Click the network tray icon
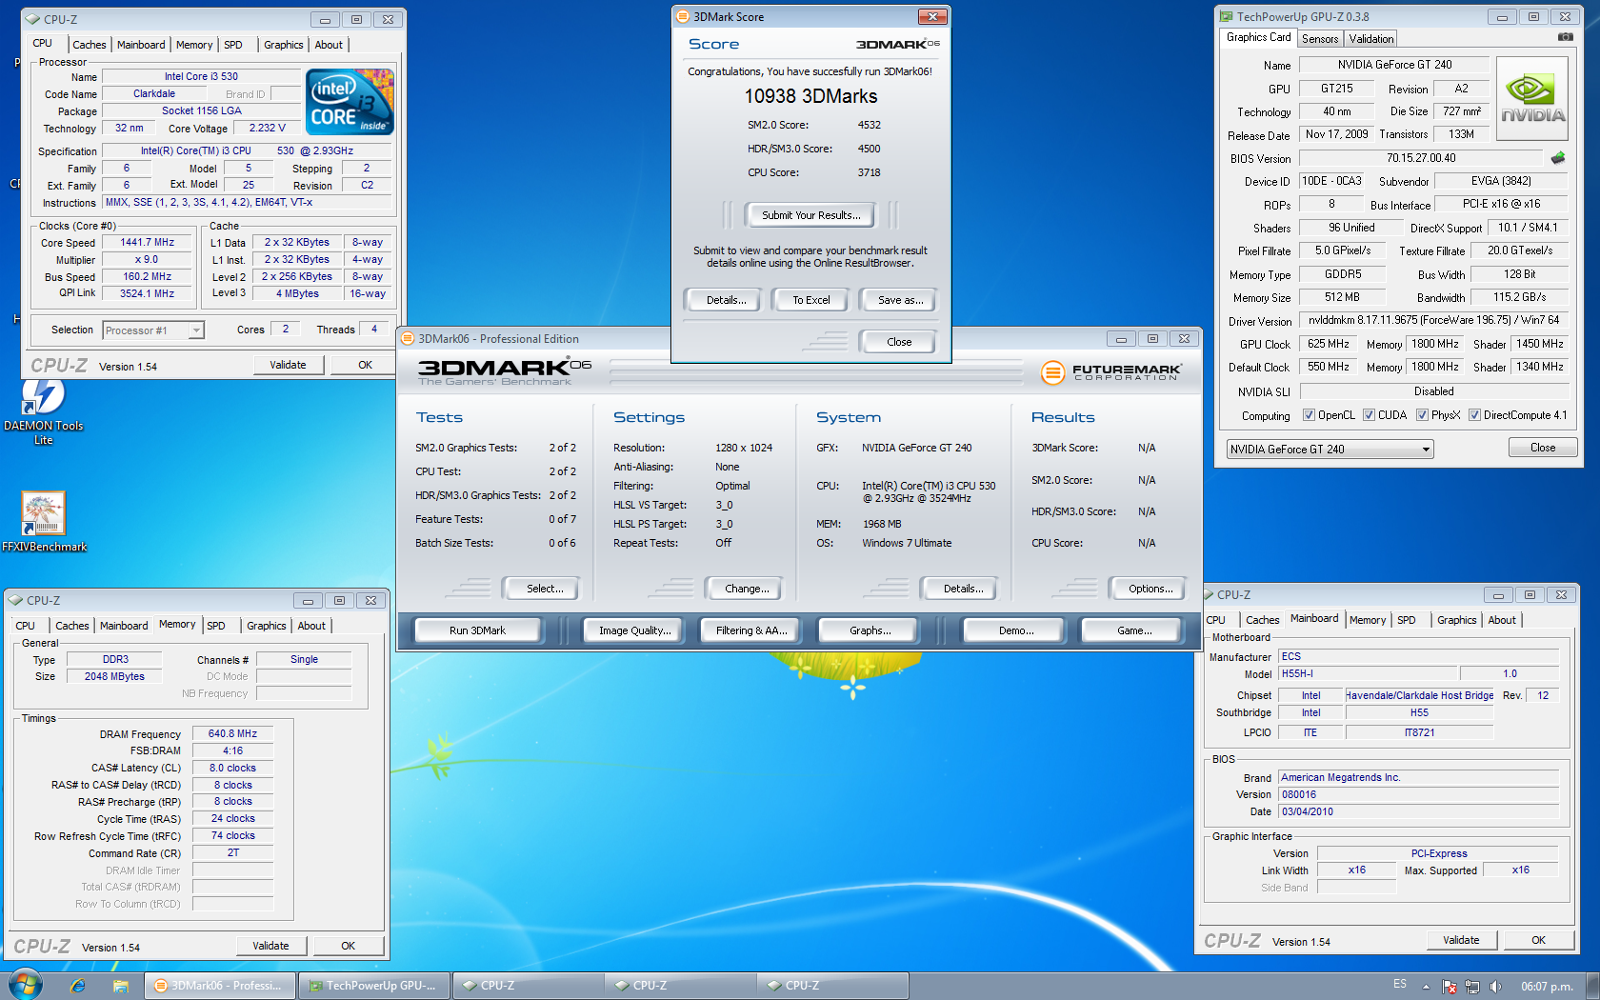Screen dimensions: 1600x1000 1472,986
